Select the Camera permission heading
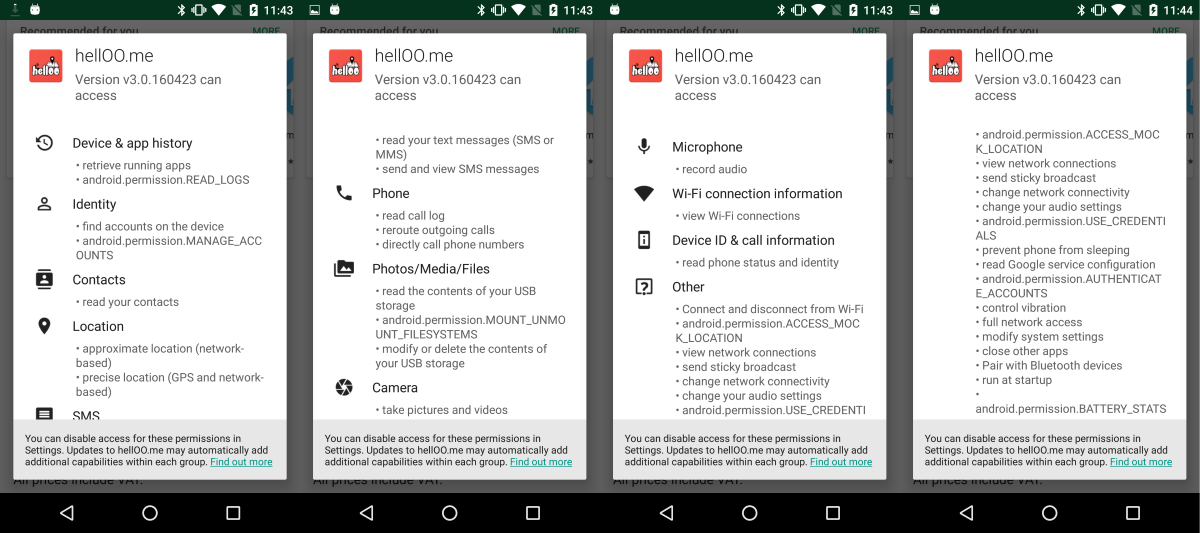Image resolution: width=1200 pixels, height=533 pixels. click(x=395, y=387)
